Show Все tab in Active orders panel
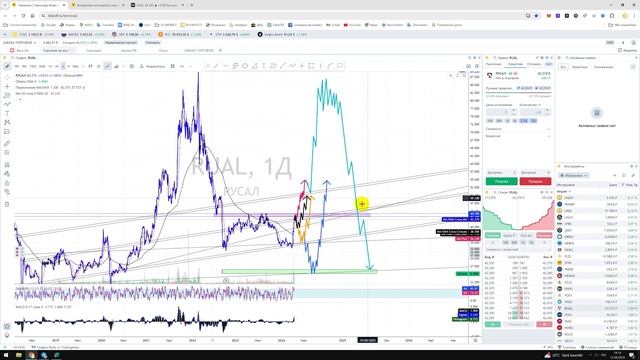The width and height of the screenshot is (640, 360). tap(563, 67)
